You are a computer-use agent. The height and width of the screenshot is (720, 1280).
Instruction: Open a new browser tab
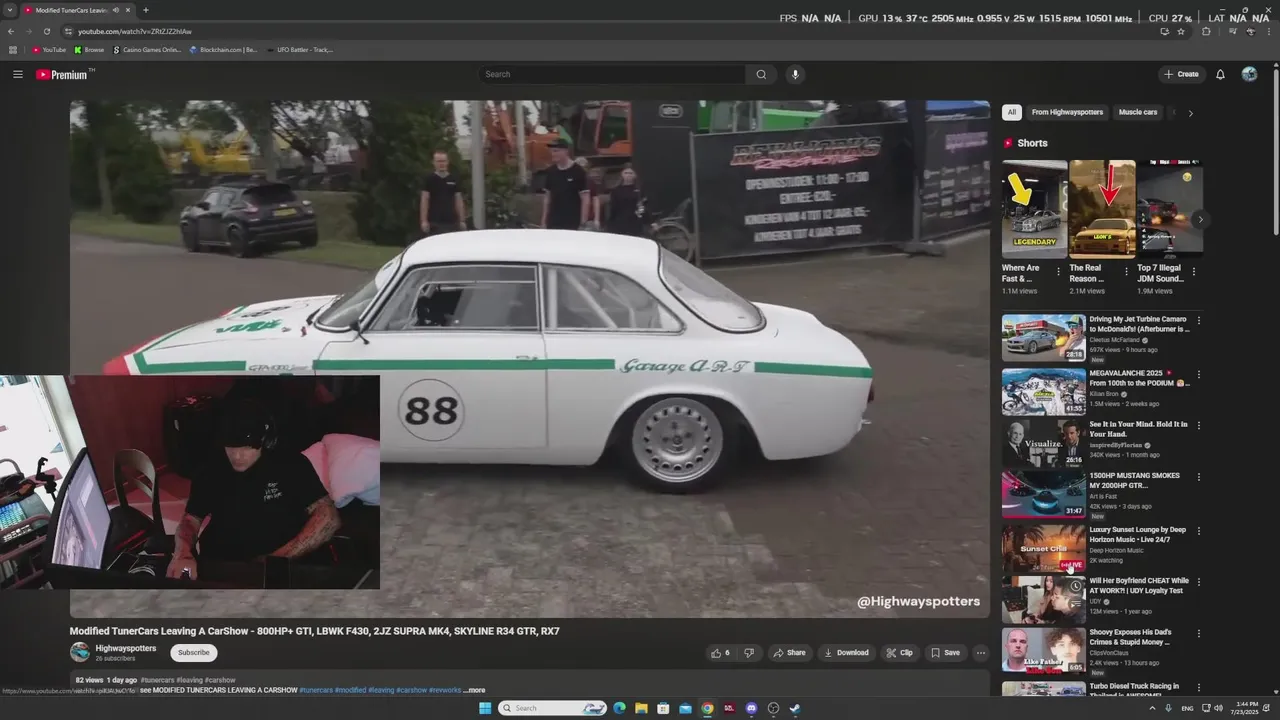click(x=146, y=10)
